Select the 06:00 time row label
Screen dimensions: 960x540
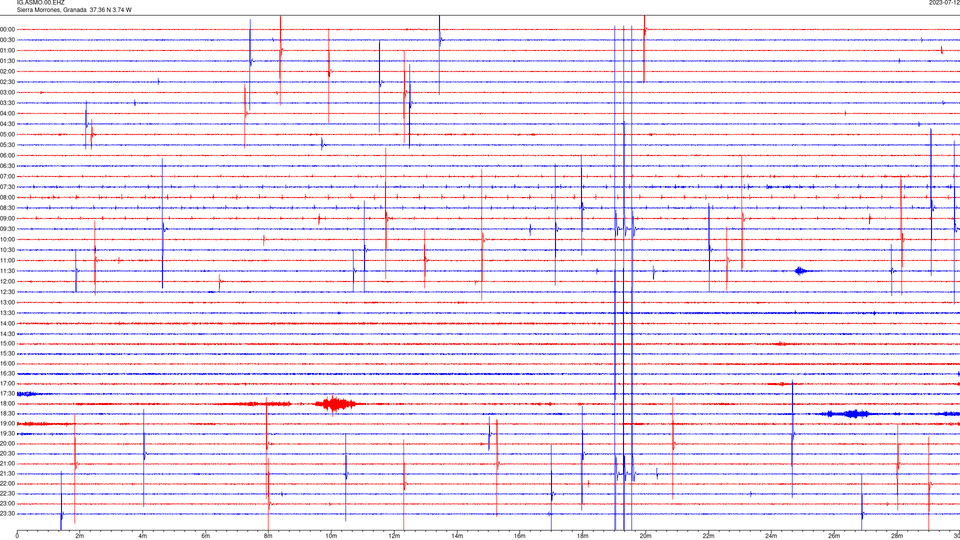point(7,156)
